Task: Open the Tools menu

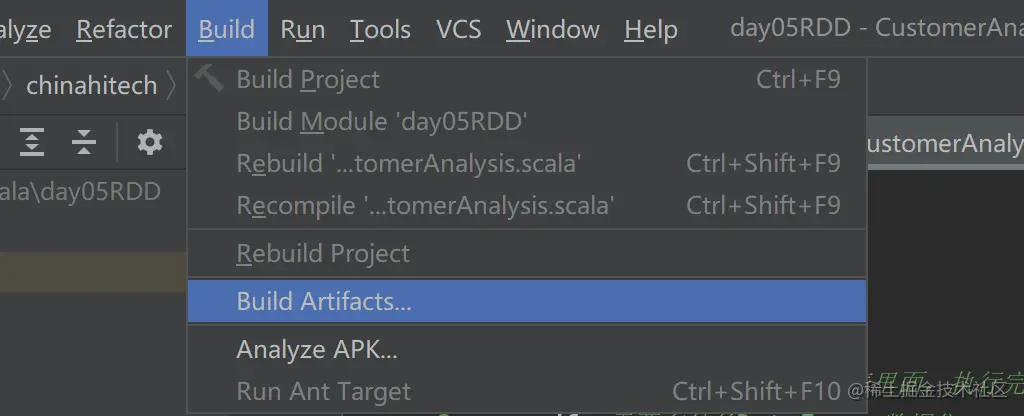Action: (380, 29)
